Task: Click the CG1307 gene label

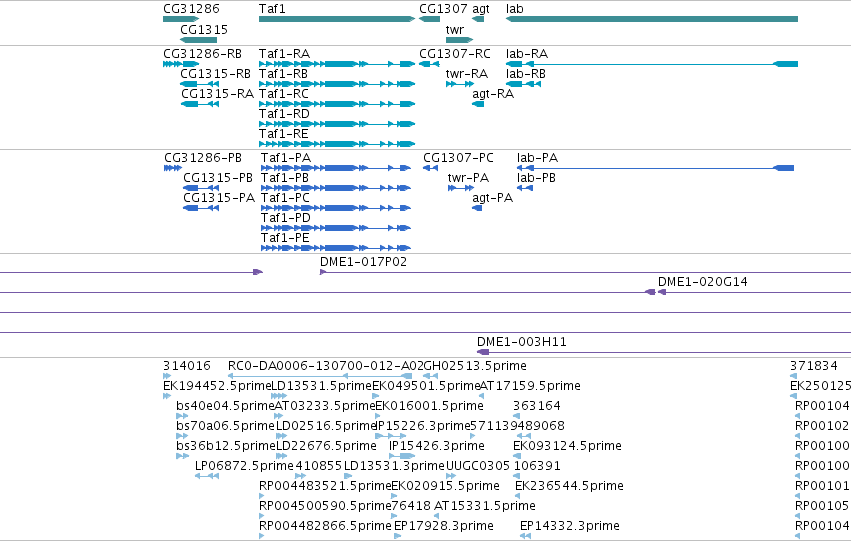Action: coord(443,9)
